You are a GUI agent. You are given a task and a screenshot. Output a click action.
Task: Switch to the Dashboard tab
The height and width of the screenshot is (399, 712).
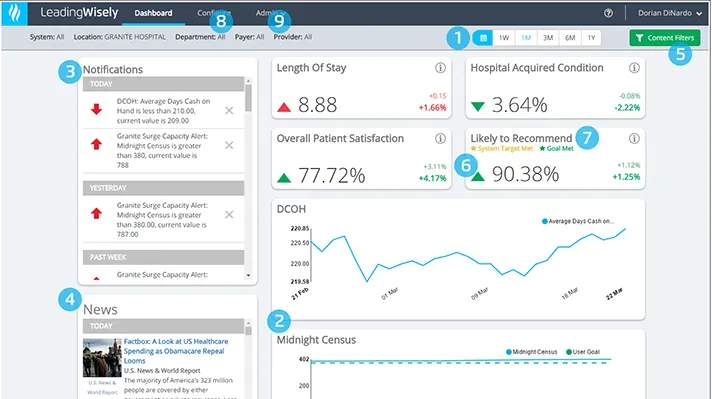click(x=153, y=13)
